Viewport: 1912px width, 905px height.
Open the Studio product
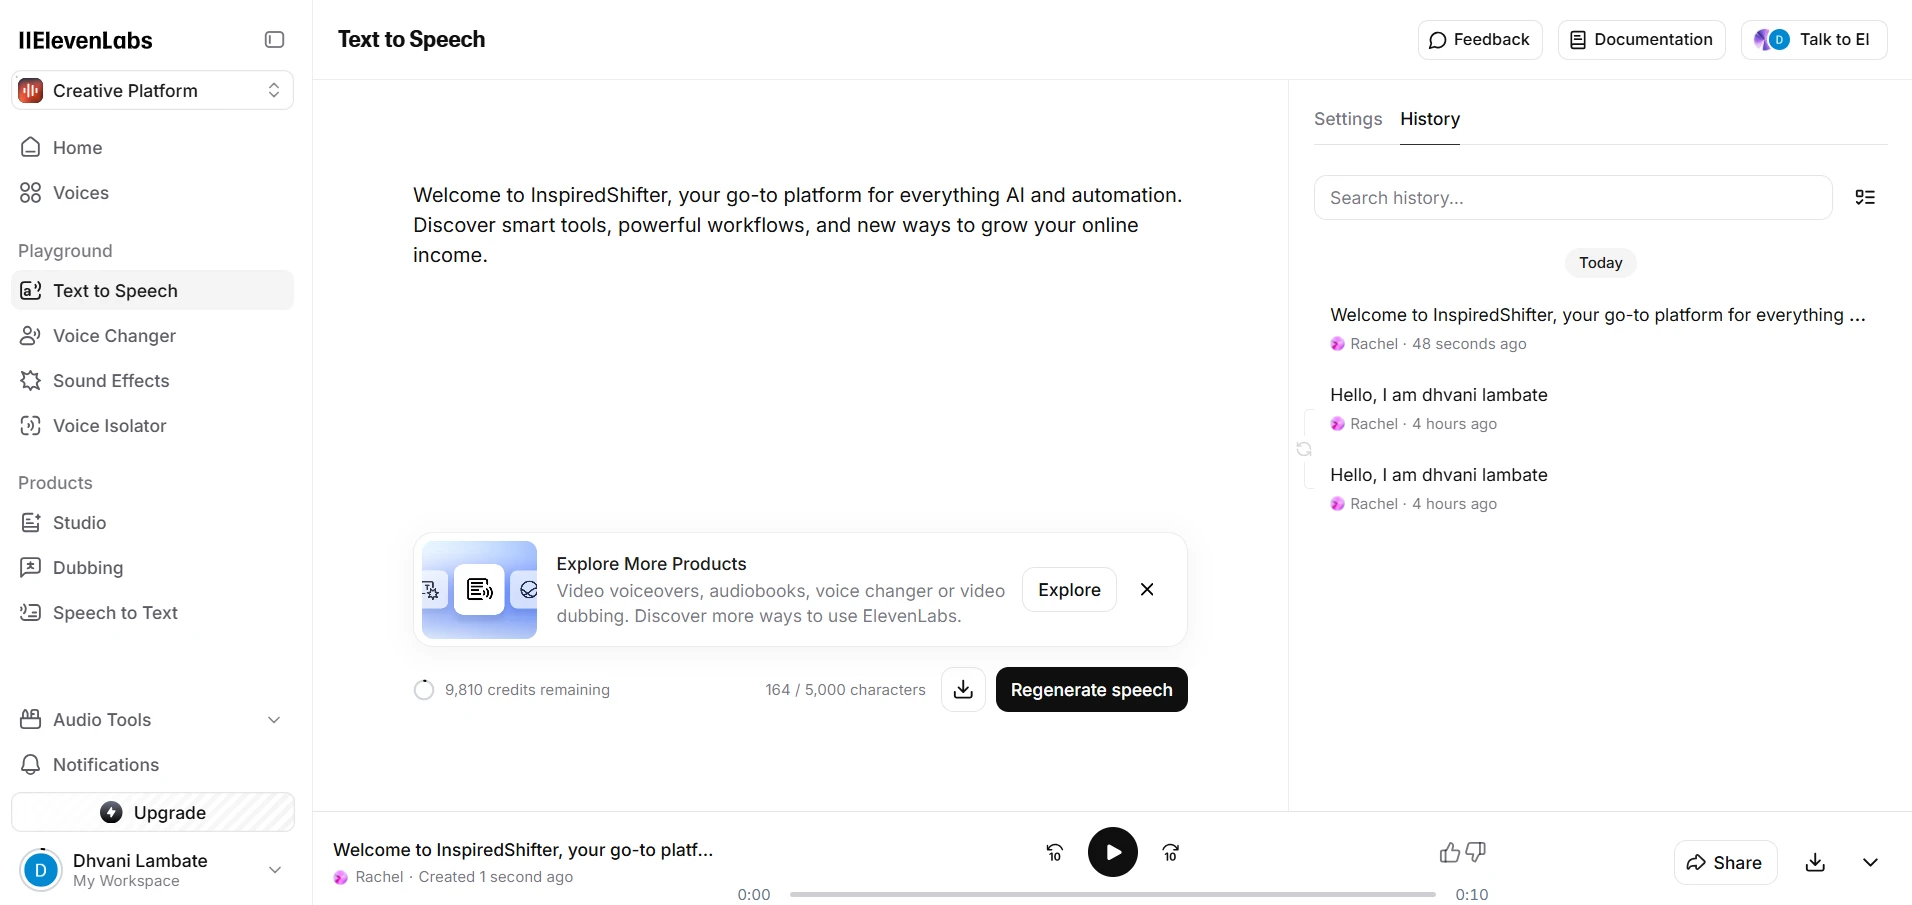pos(152,522)
